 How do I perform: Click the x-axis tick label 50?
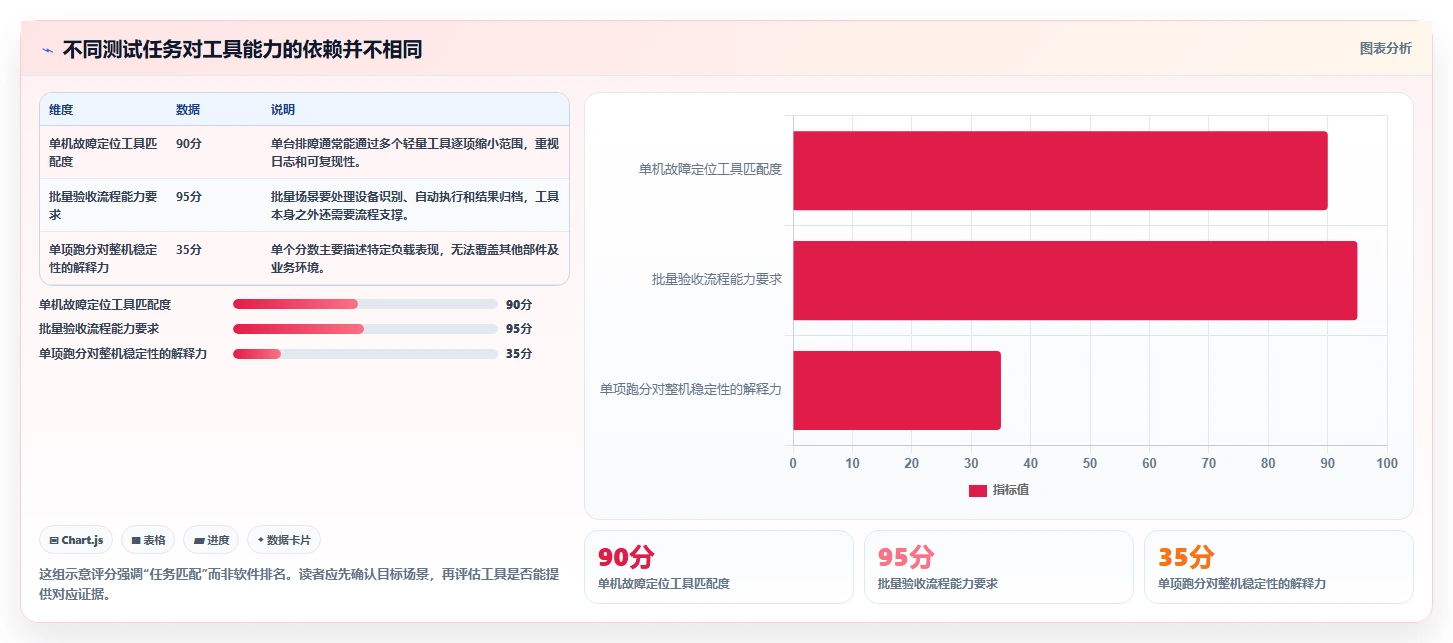click(1090, 463)
